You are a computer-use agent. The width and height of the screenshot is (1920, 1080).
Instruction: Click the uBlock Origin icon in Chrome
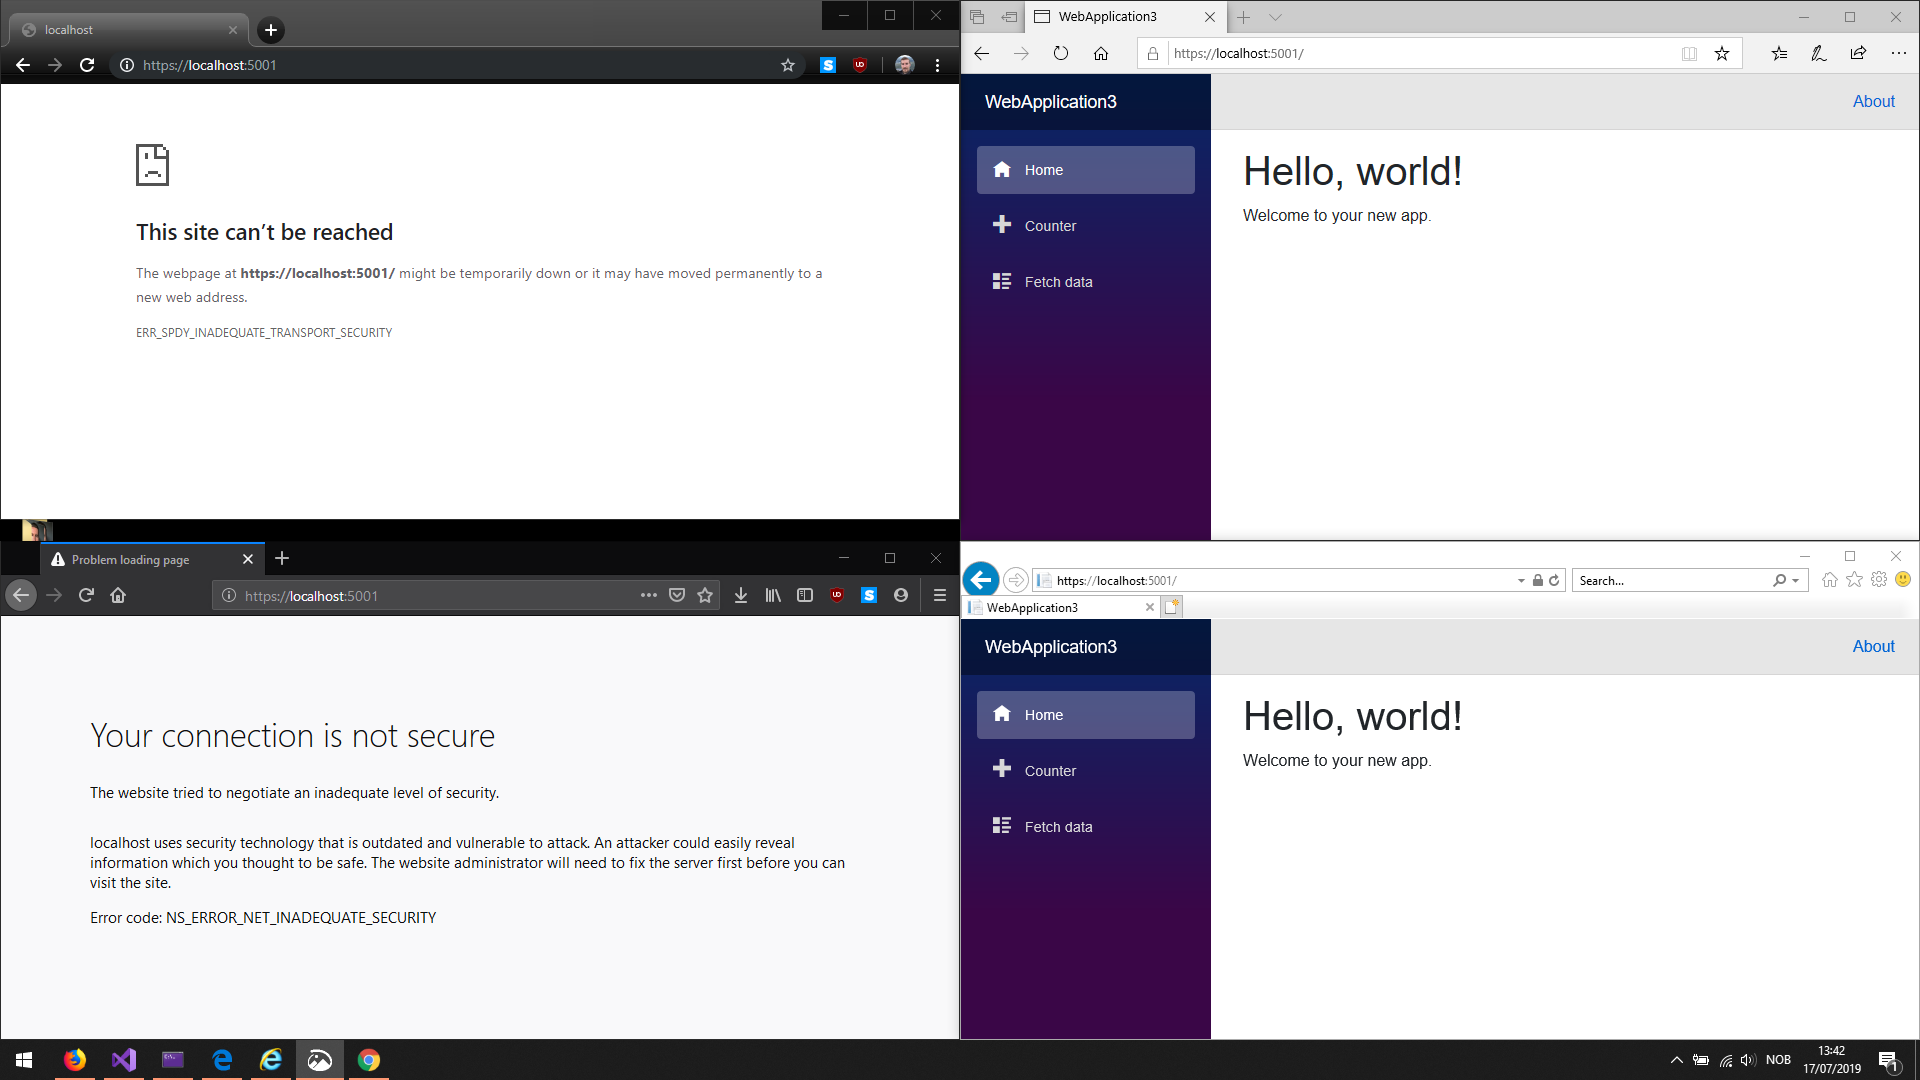(x=860, y=65)
